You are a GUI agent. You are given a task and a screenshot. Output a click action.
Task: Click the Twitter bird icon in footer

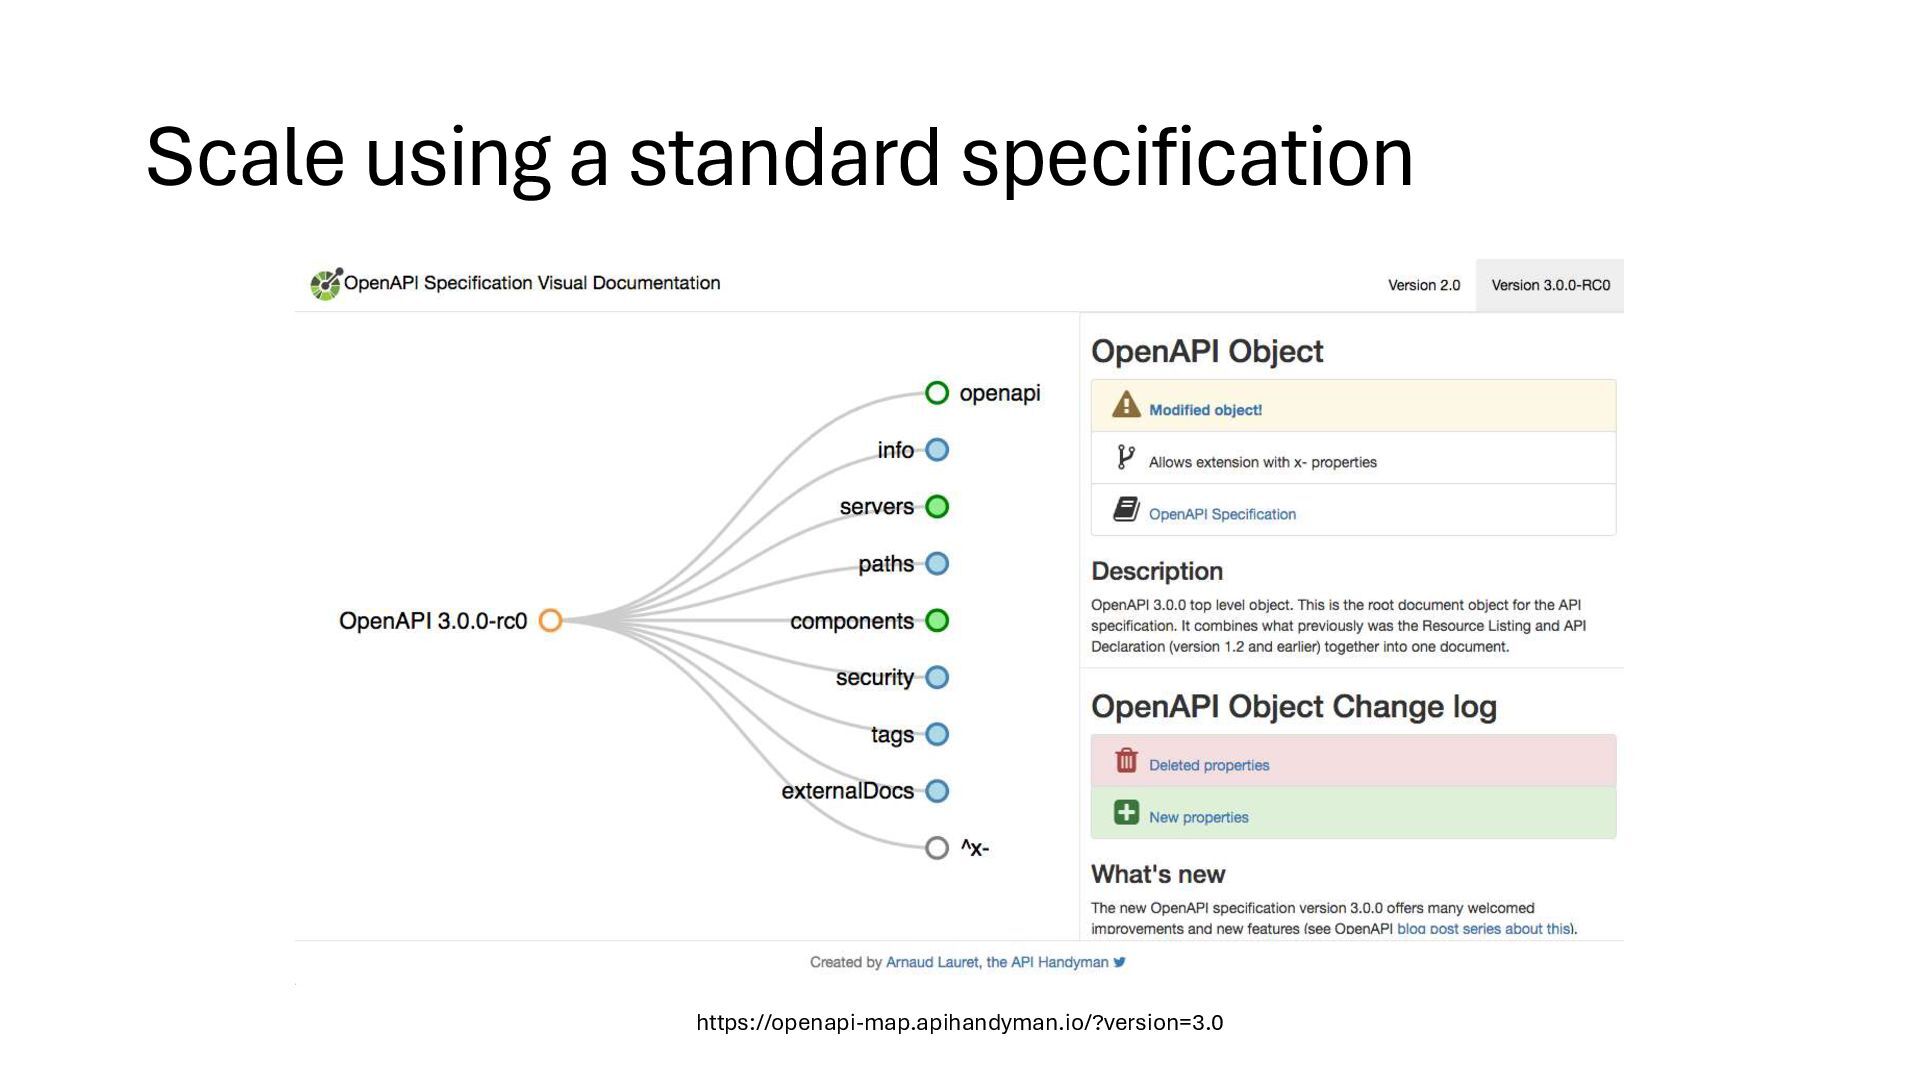[x=1120, y=962]
